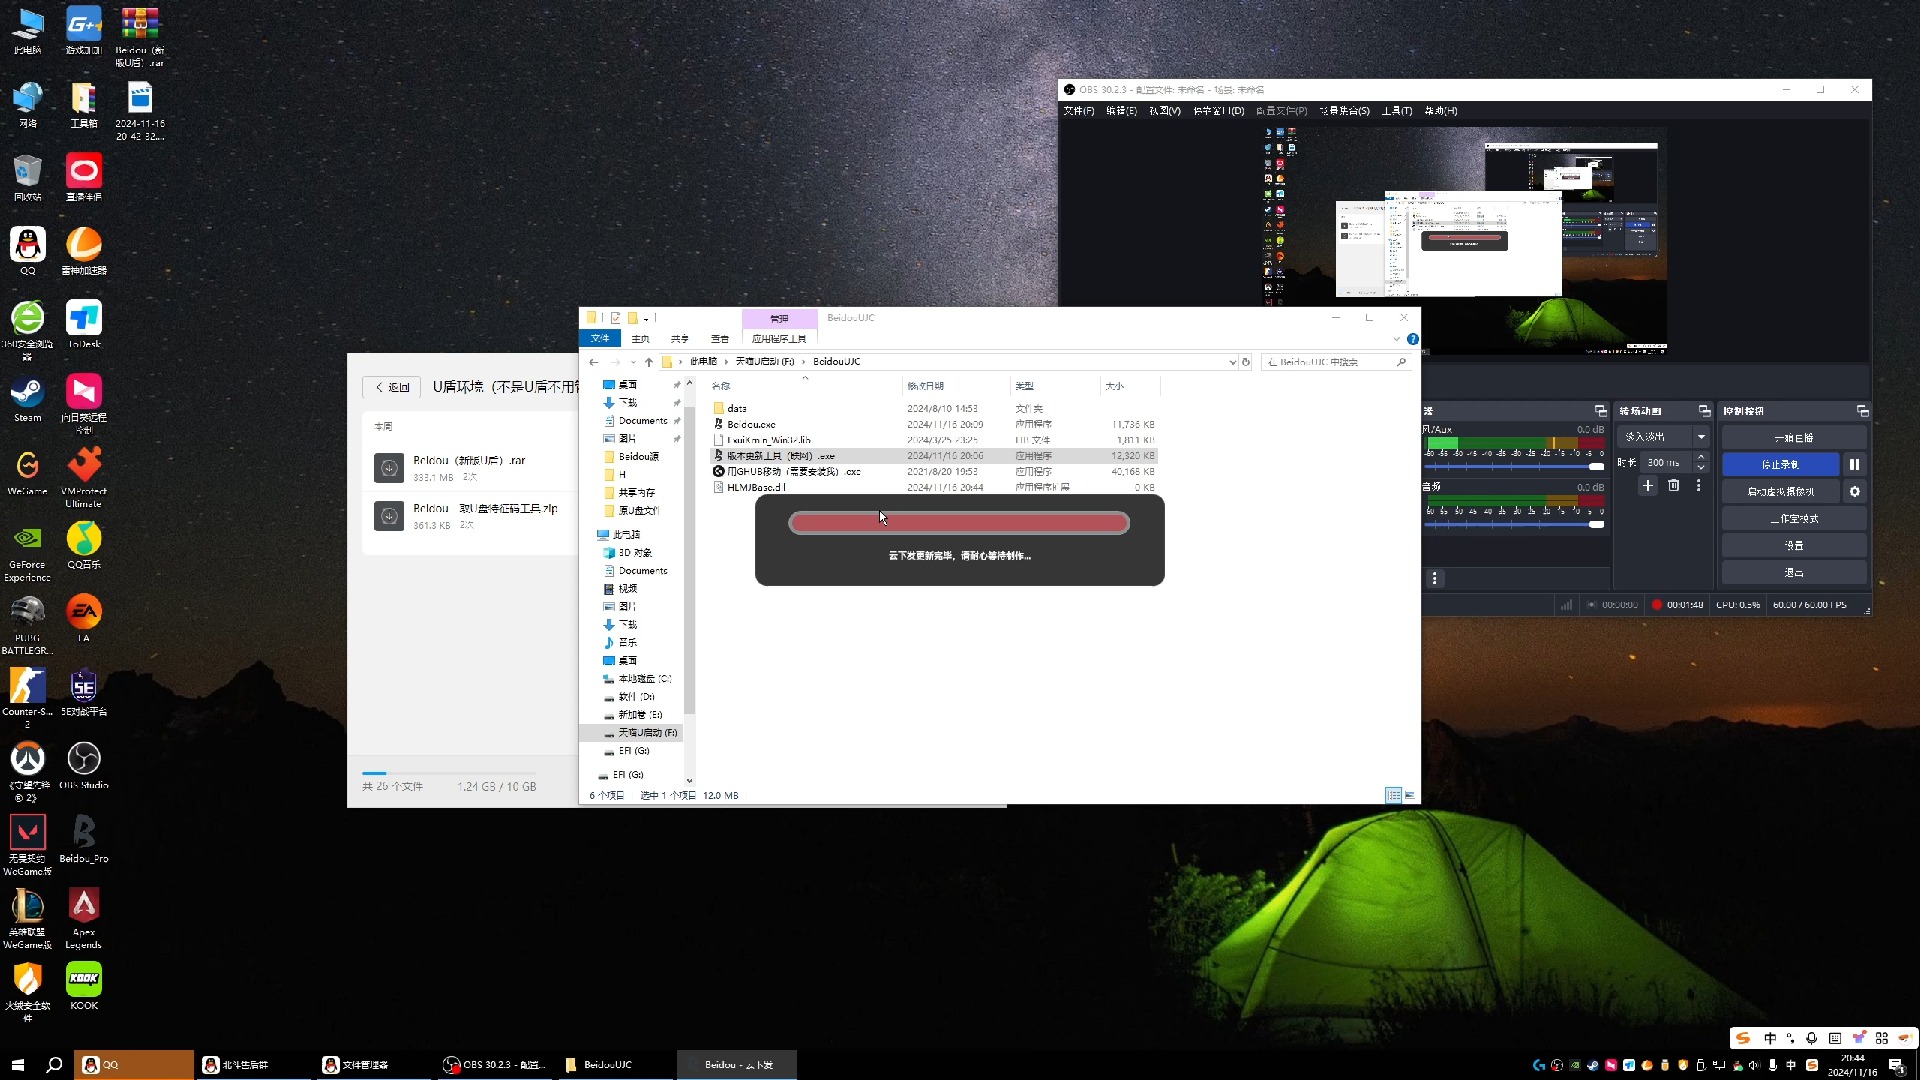
Task: Expand the Explorer address bar history dropdown
Action: click(x=1232, y=362)
